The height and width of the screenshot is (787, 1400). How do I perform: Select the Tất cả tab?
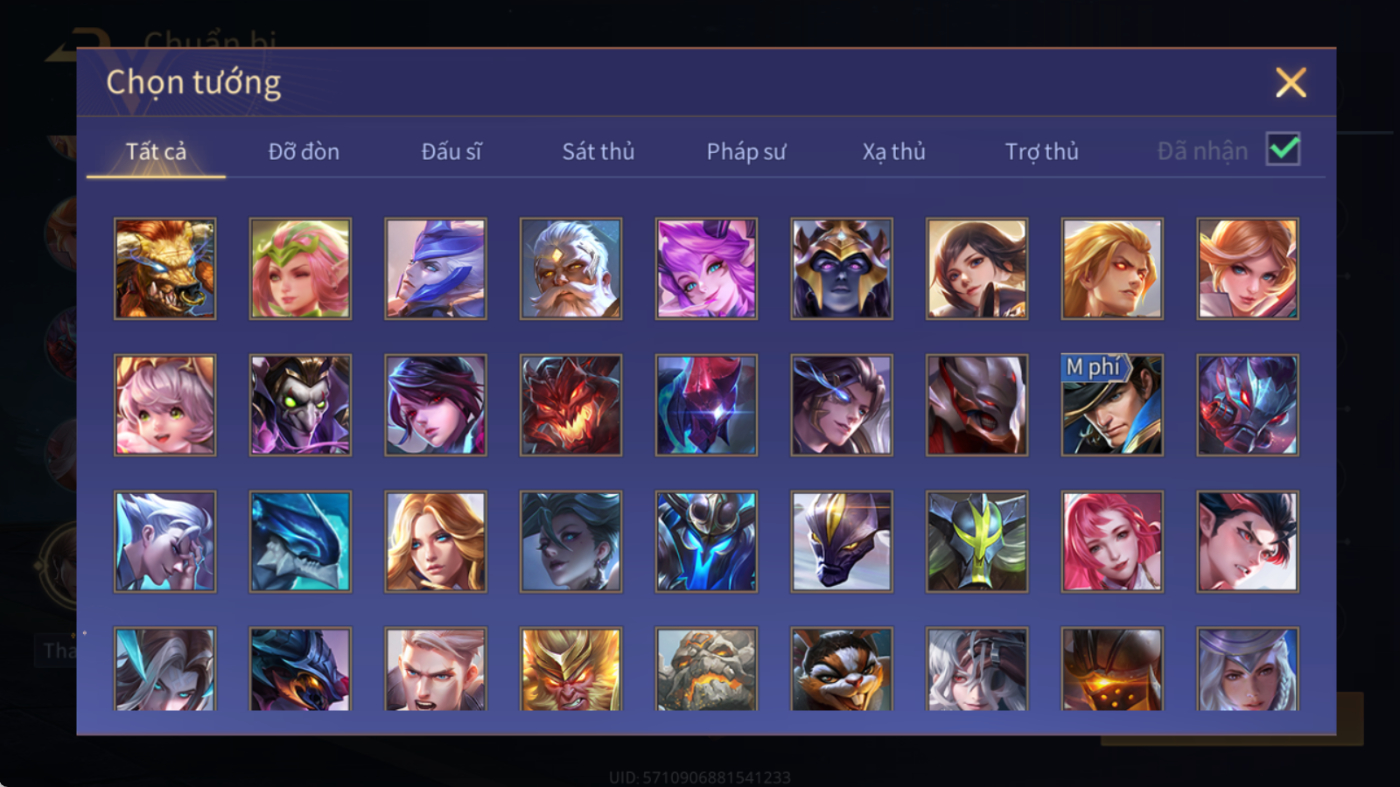pos(156,152)
